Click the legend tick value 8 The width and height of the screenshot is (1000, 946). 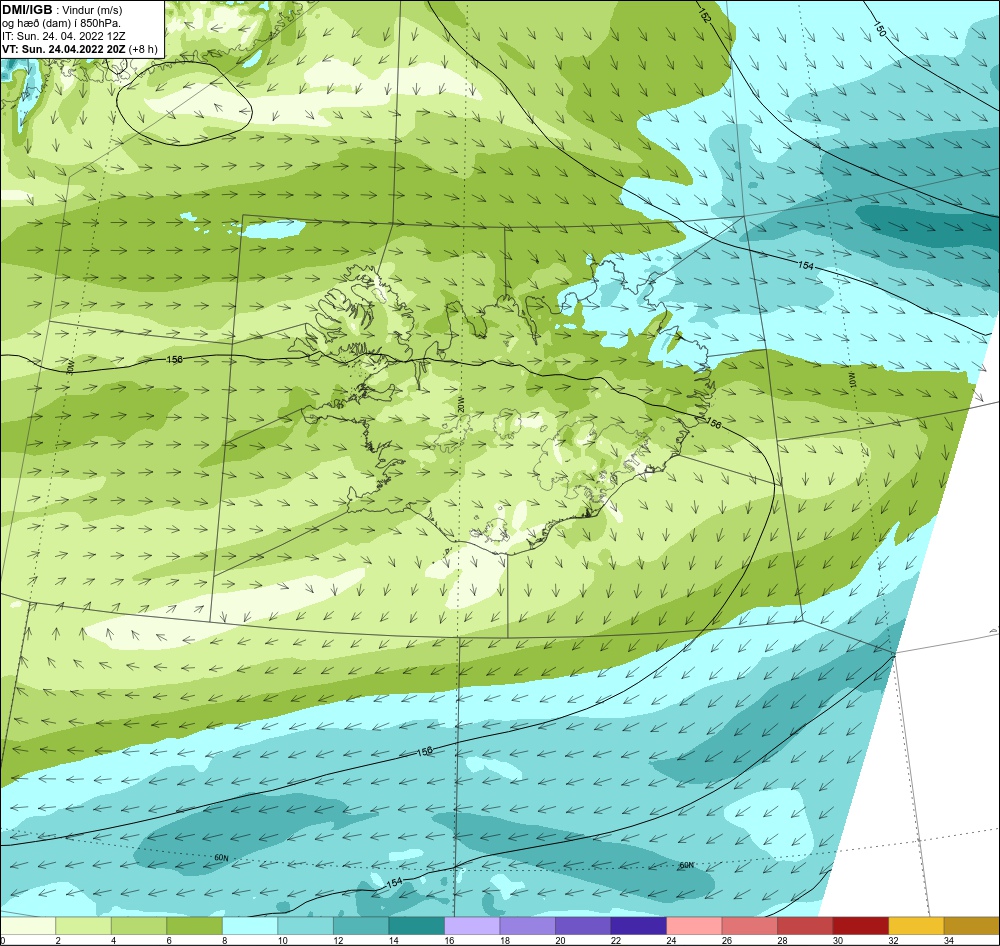tap(225, 940)
